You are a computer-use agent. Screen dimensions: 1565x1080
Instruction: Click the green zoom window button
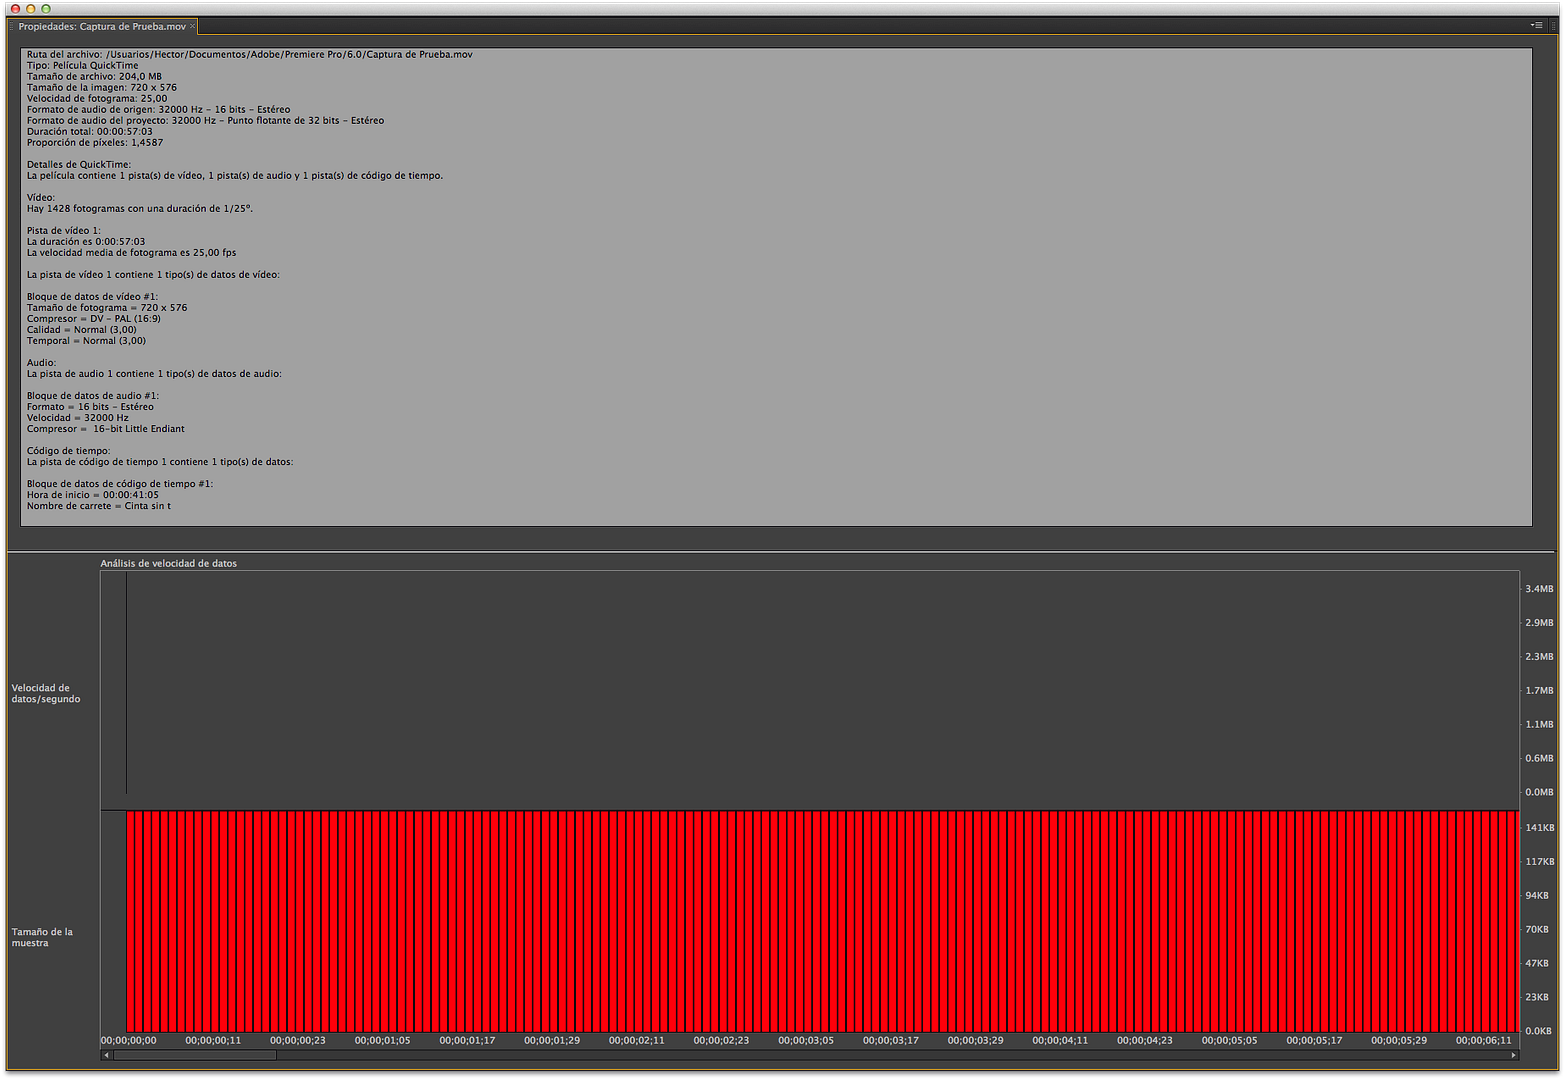pos(45,8)
